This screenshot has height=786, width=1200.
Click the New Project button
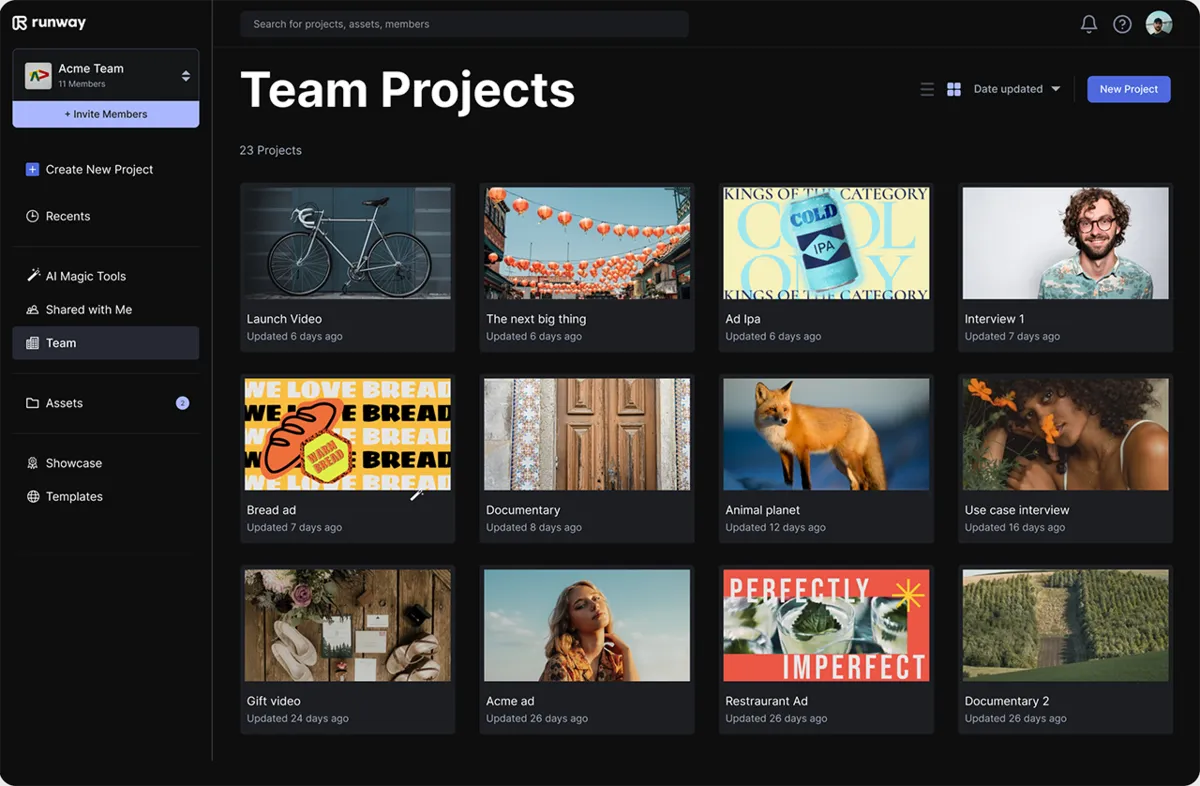coord(1128,89)
